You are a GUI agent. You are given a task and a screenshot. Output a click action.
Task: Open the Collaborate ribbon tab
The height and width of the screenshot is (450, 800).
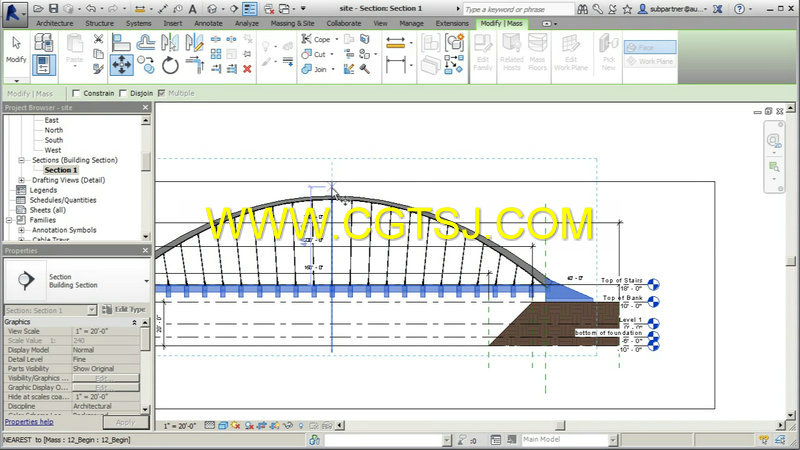(x=344, y=23)
